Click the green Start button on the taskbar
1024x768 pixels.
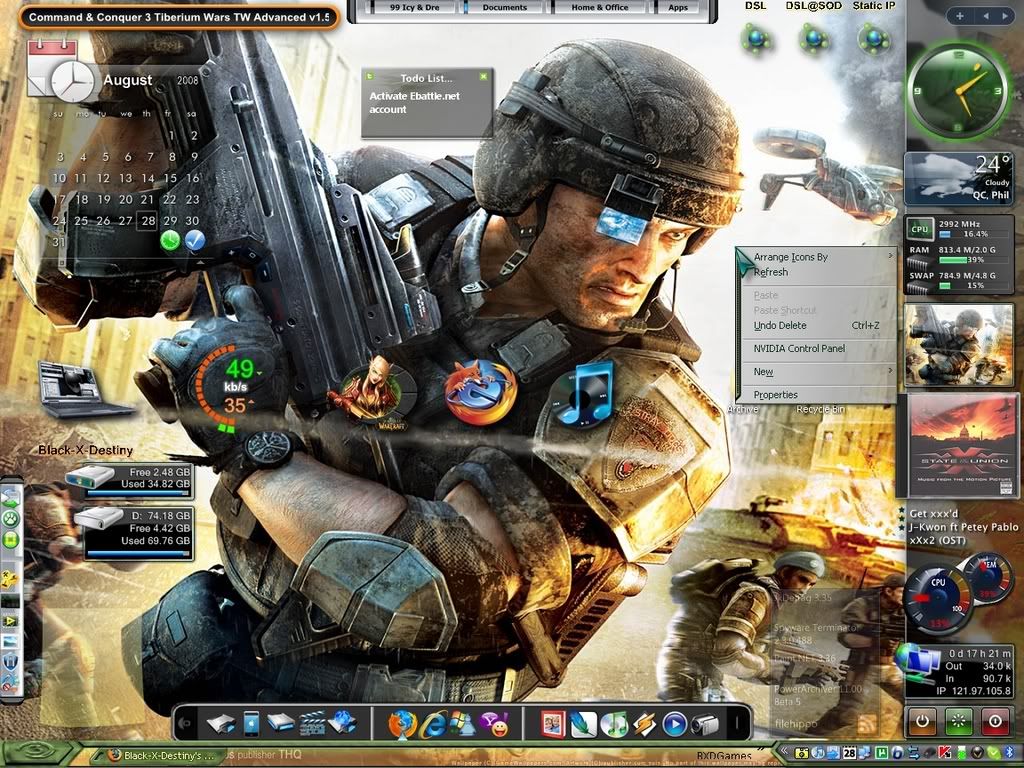(x=40, y=754)
